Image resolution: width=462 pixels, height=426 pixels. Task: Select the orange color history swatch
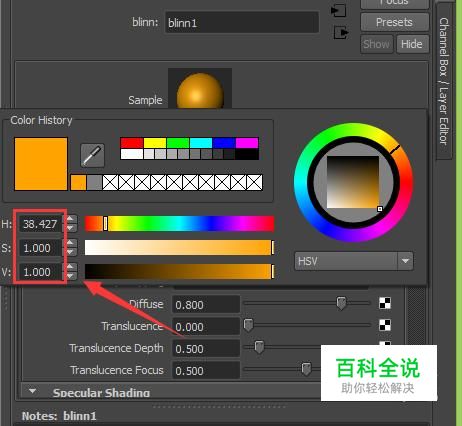click(x=78, y=183)
